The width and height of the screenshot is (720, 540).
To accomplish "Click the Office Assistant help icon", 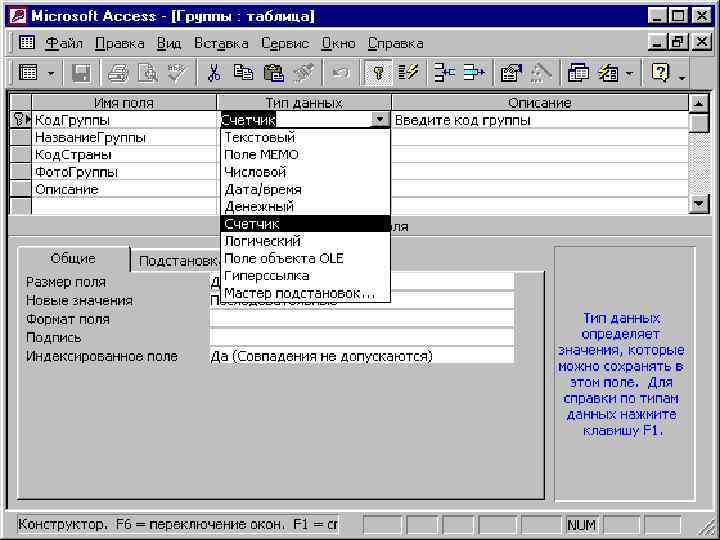I will 660,73.
